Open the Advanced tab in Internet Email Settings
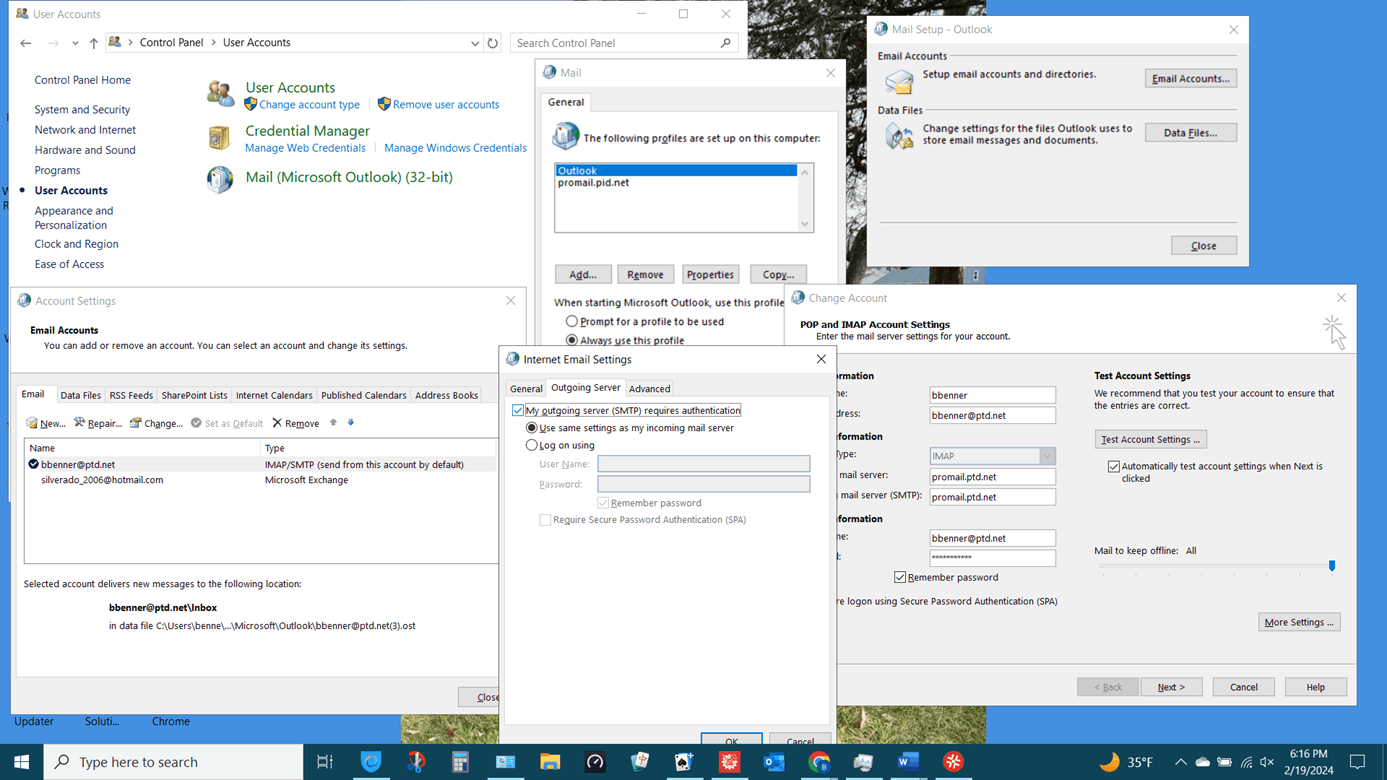This screenshot has height=780, width=1387. [649, 389]
